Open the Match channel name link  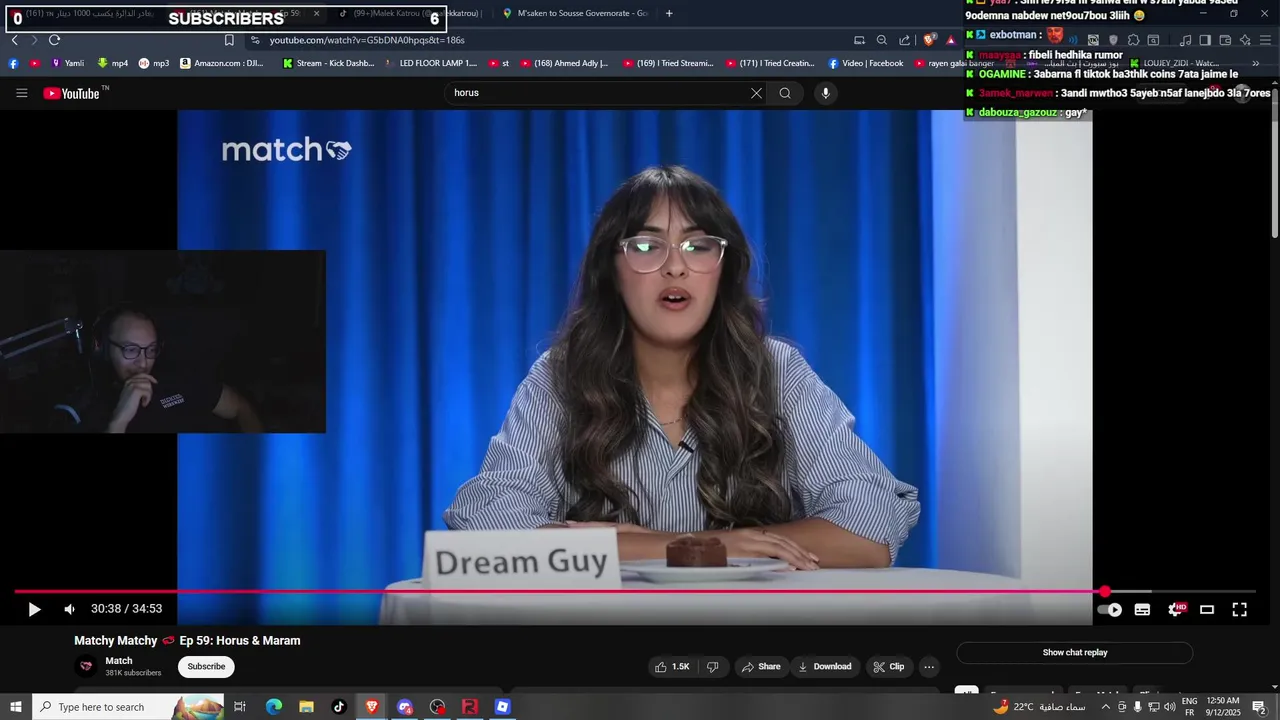(x=119, y=660)
